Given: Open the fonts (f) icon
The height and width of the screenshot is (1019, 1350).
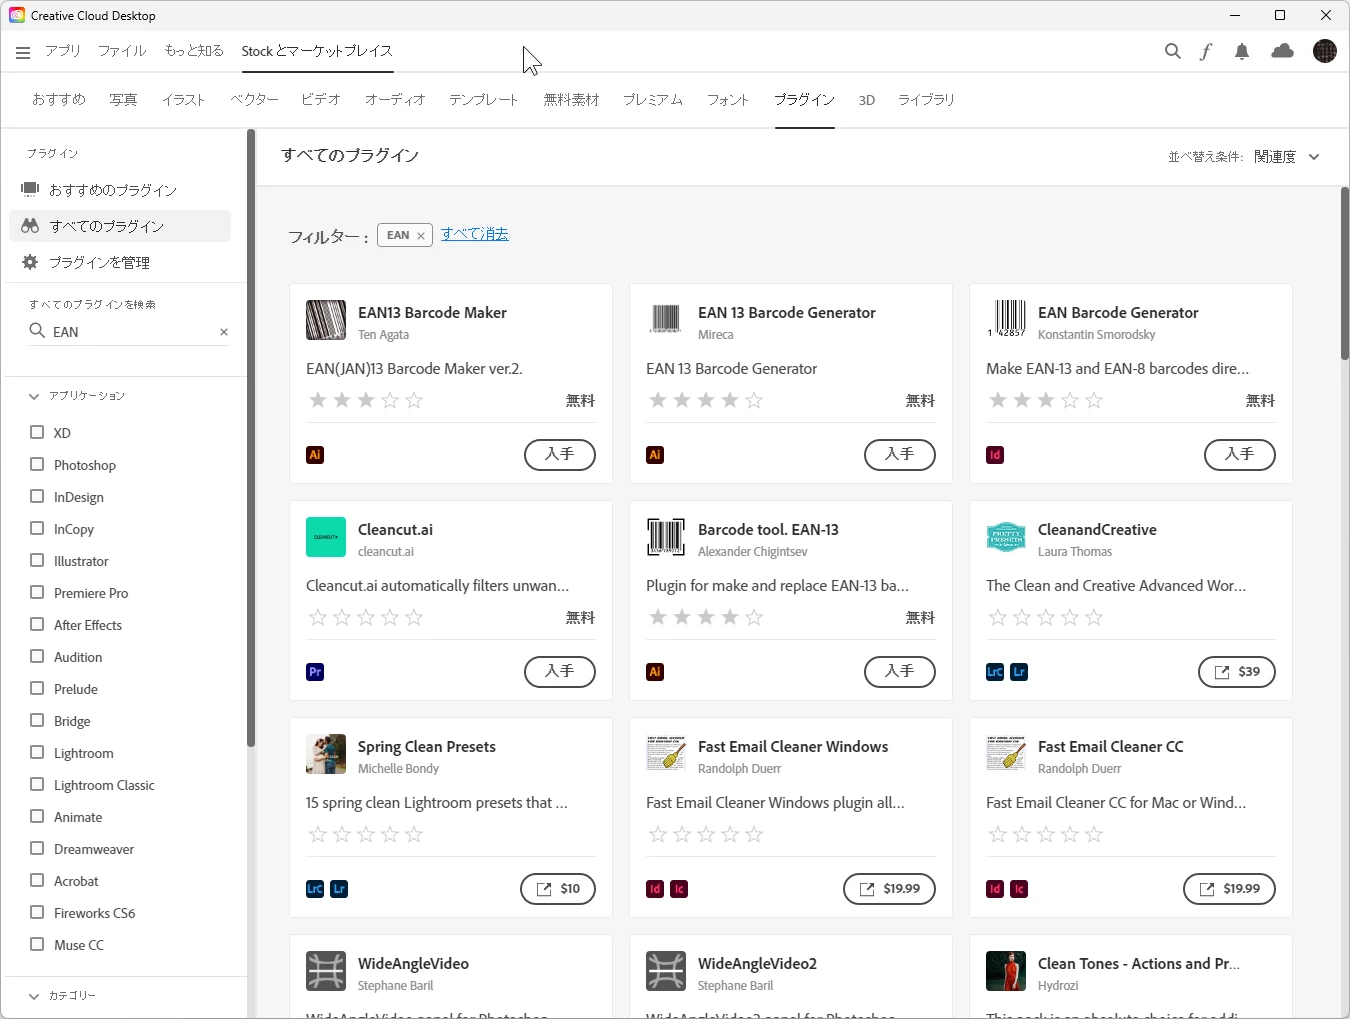Looking at the screenshot, I should click(x=1206, y=51).
